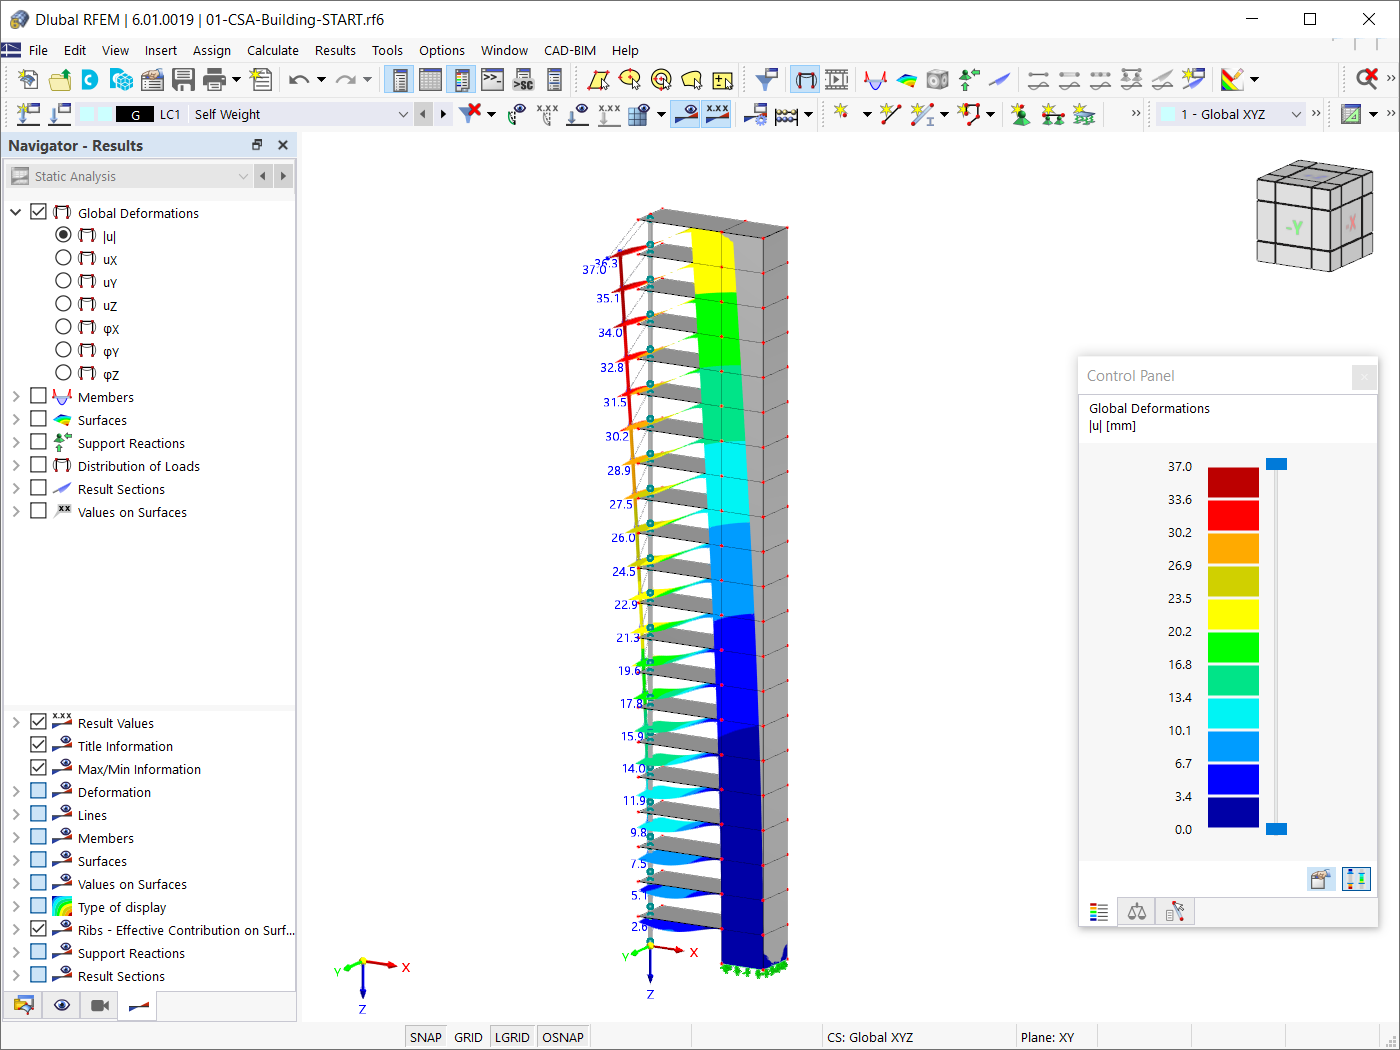Uncheck the Max/Min Information checkbox
This screenshot has height=1050, width=1400.
[x=39, y=768]
